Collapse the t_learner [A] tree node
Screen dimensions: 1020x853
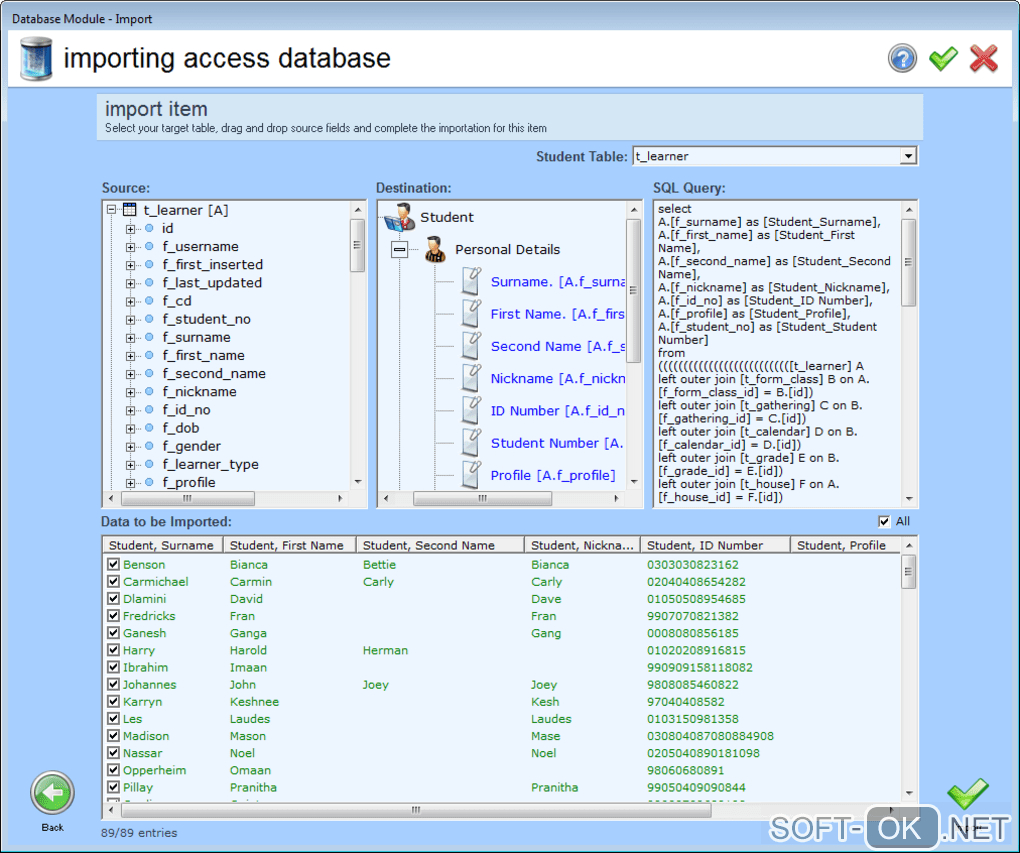(111, 210)
